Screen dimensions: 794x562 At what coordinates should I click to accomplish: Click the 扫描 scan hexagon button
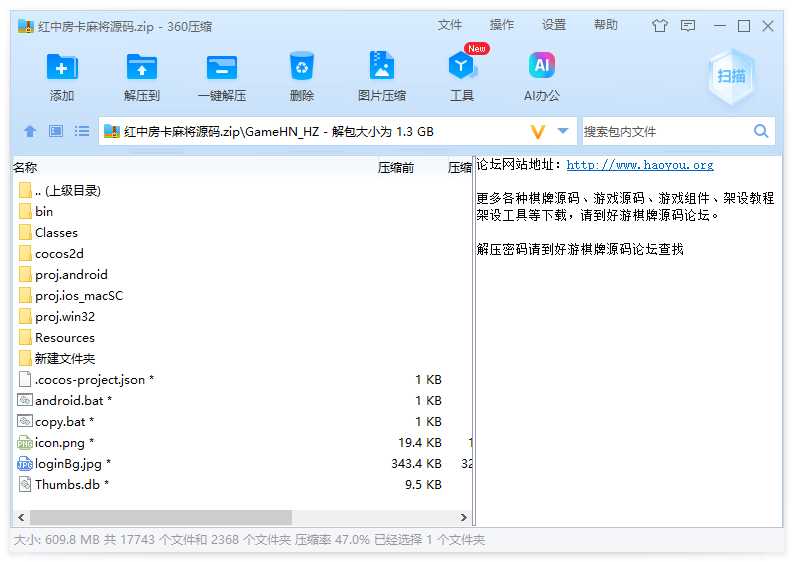(731, 77)
